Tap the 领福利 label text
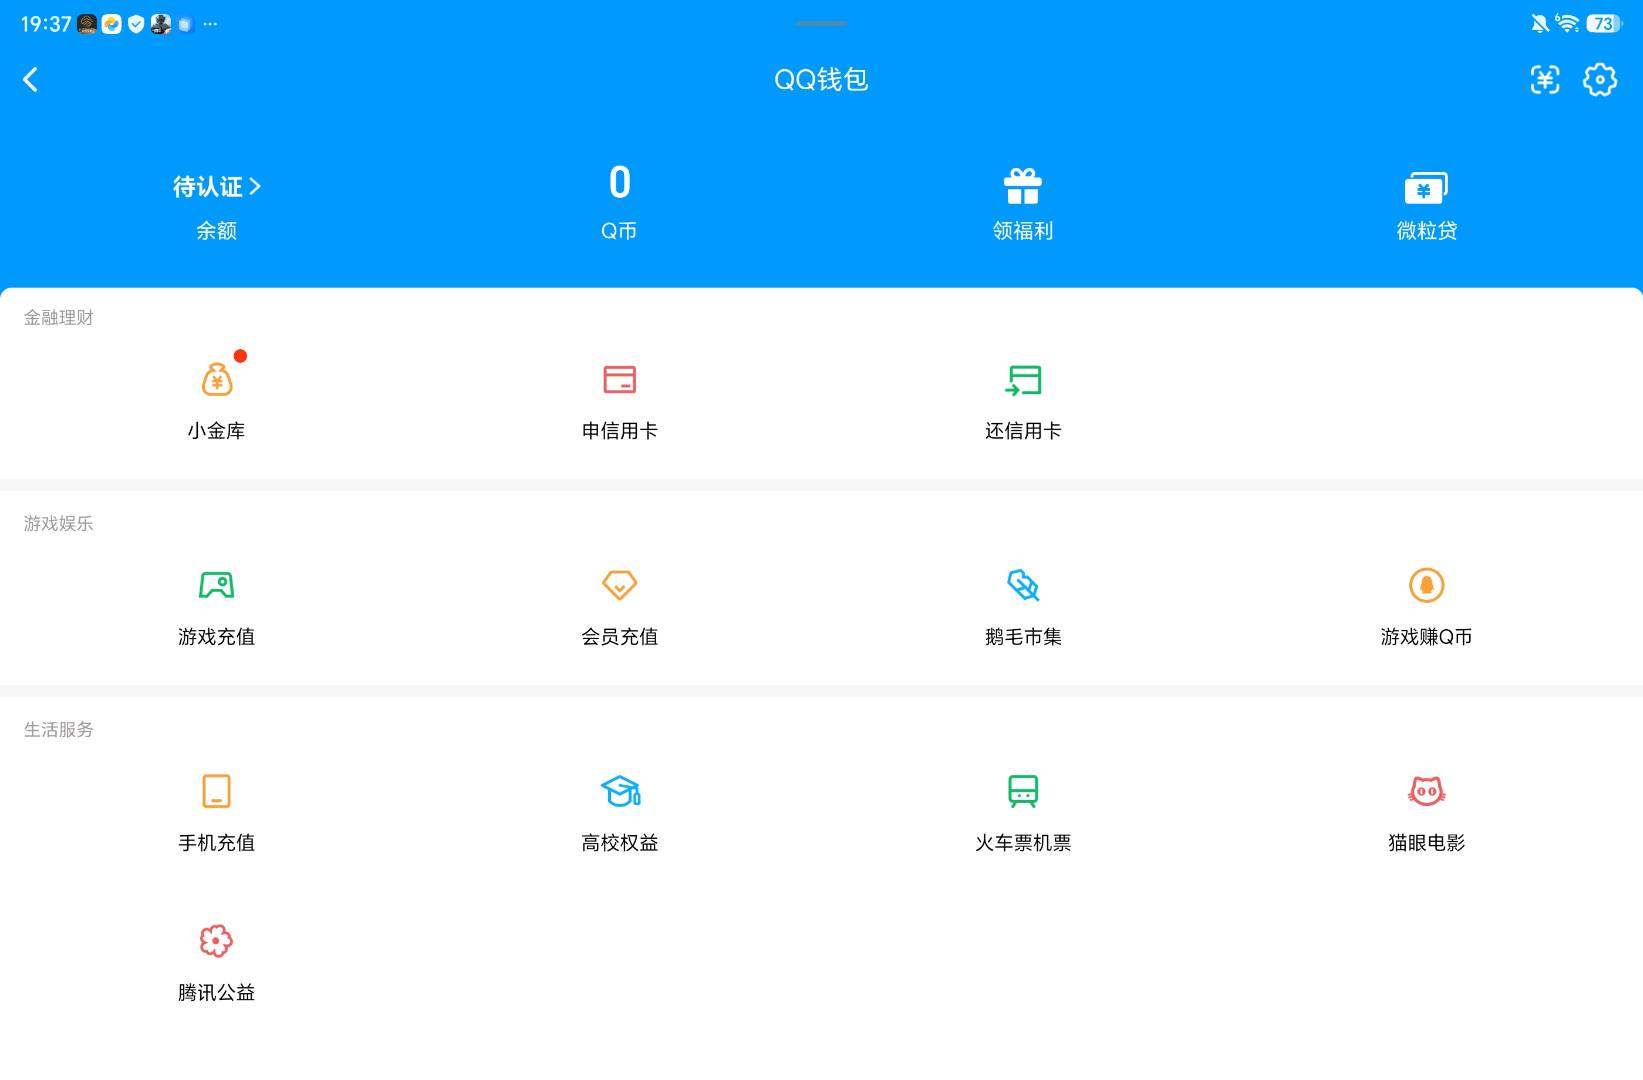 (1023, 231)
